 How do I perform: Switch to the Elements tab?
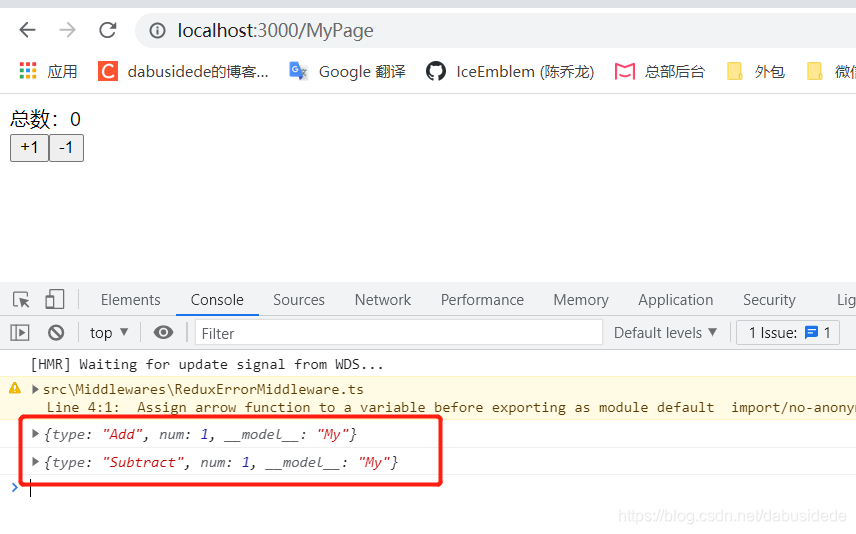tap(130, 300)
